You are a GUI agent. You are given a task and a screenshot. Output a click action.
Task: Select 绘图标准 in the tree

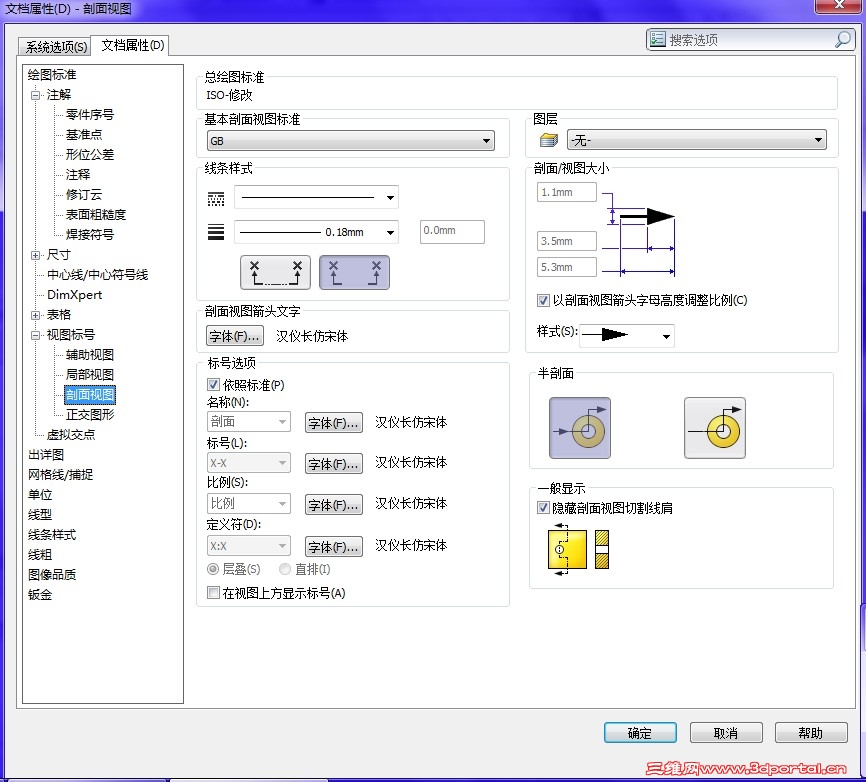point(52,75)
